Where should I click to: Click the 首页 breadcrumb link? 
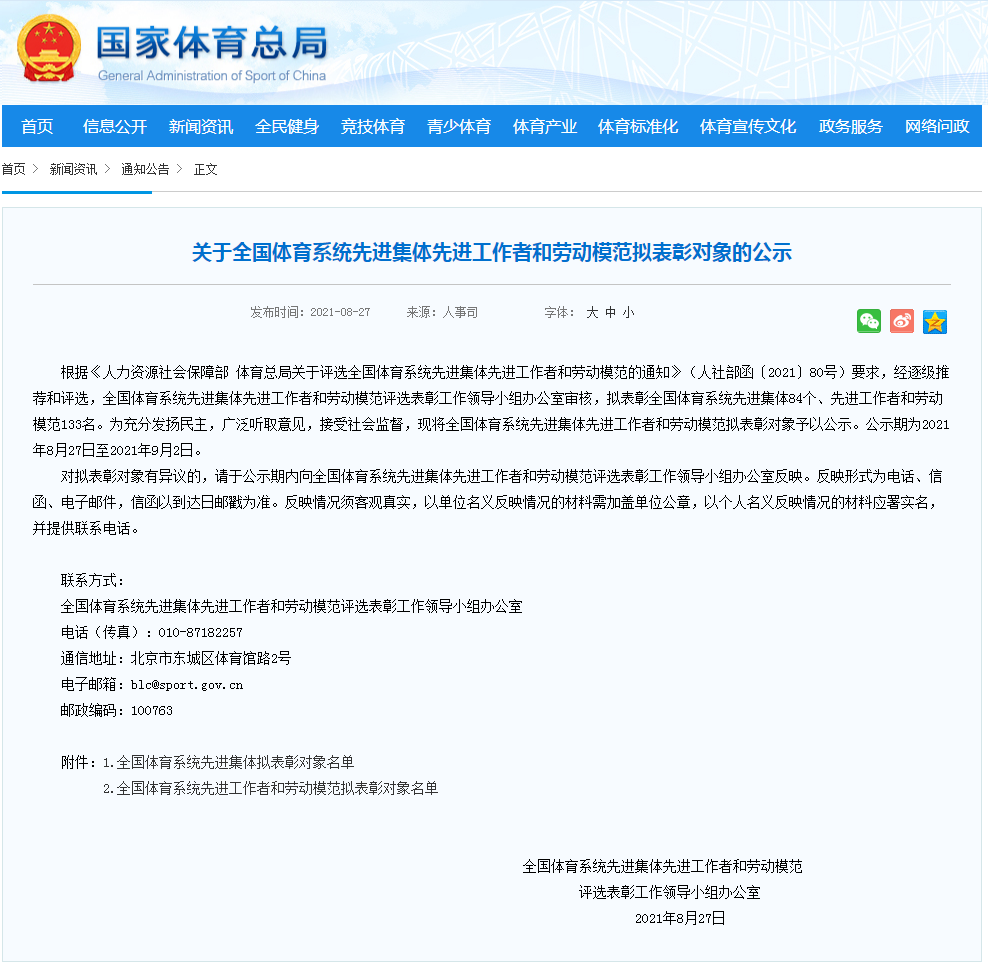pos(13,169)
